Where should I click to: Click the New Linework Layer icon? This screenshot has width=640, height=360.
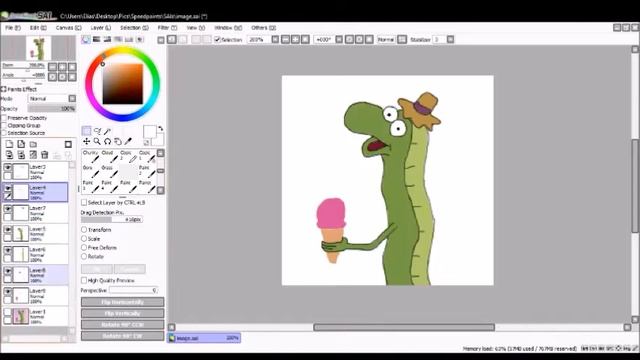[21, 144]
